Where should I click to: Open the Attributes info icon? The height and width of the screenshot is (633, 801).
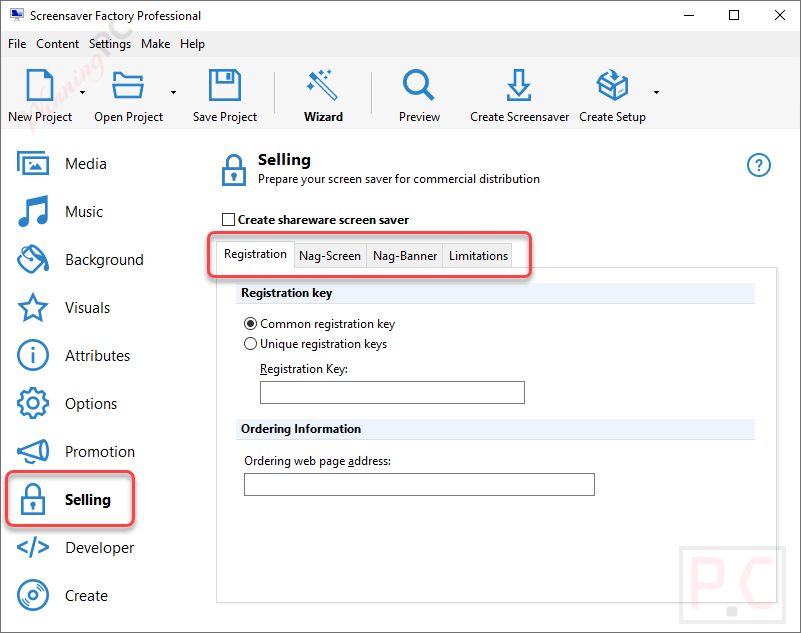tap(33, 355)
